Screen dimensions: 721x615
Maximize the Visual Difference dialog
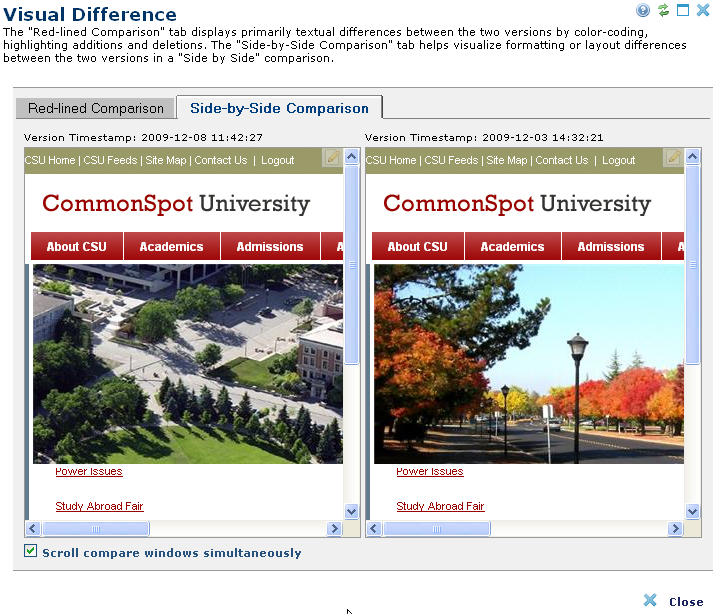click(683, 10)
